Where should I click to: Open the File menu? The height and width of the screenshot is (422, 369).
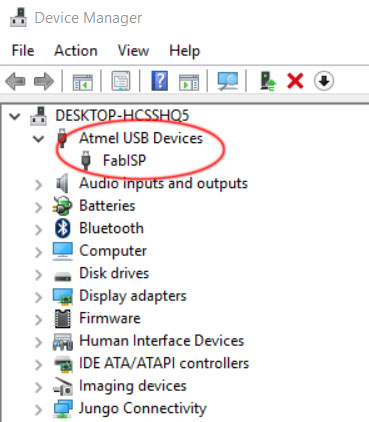23,51
